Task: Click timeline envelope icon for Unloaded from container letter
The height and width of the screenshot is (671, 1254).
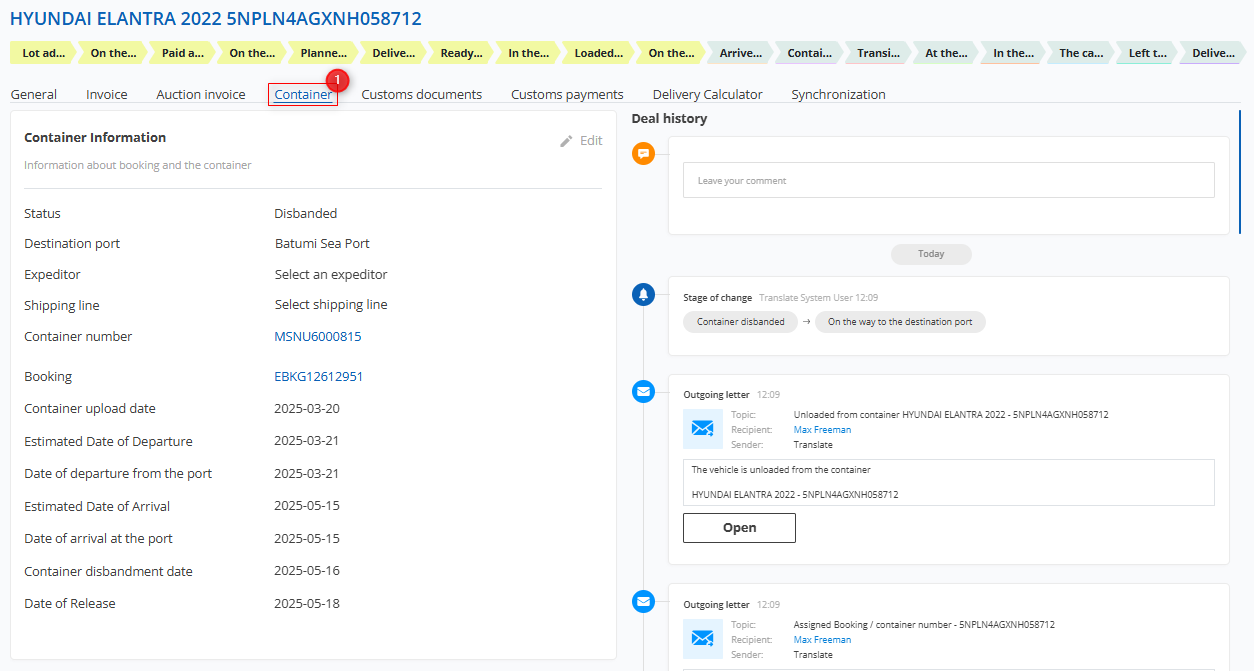Action: tap(644, 391)
